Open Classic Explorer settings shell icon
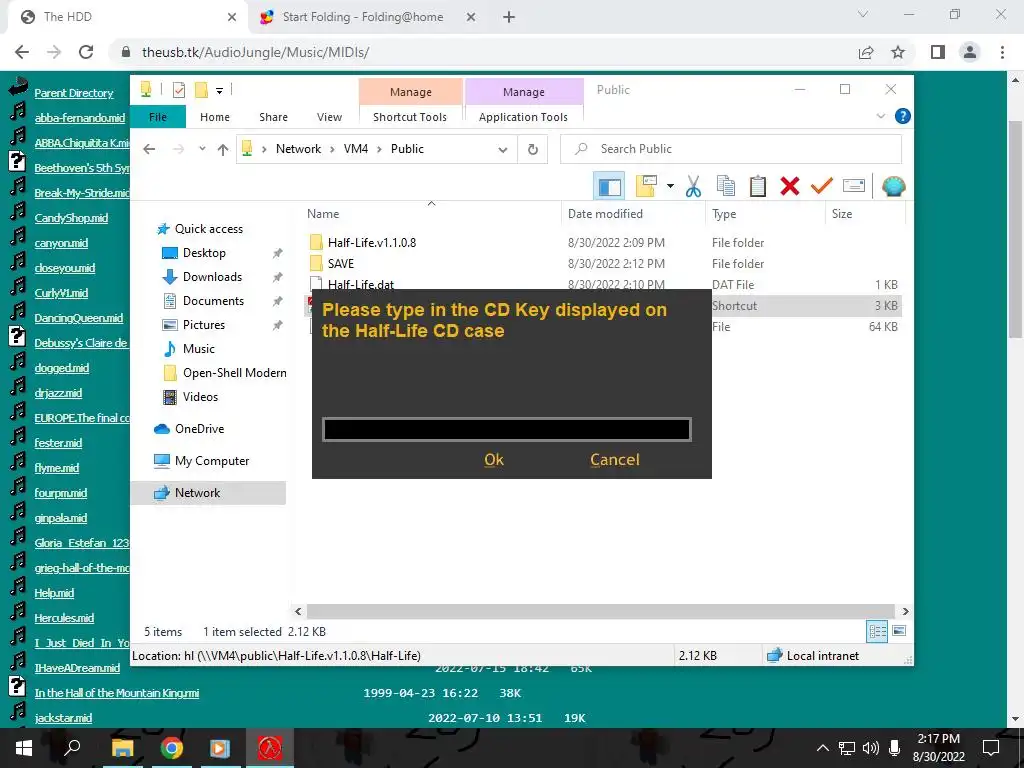This screenshot has width=1024, height=768. tap(893, 187)
